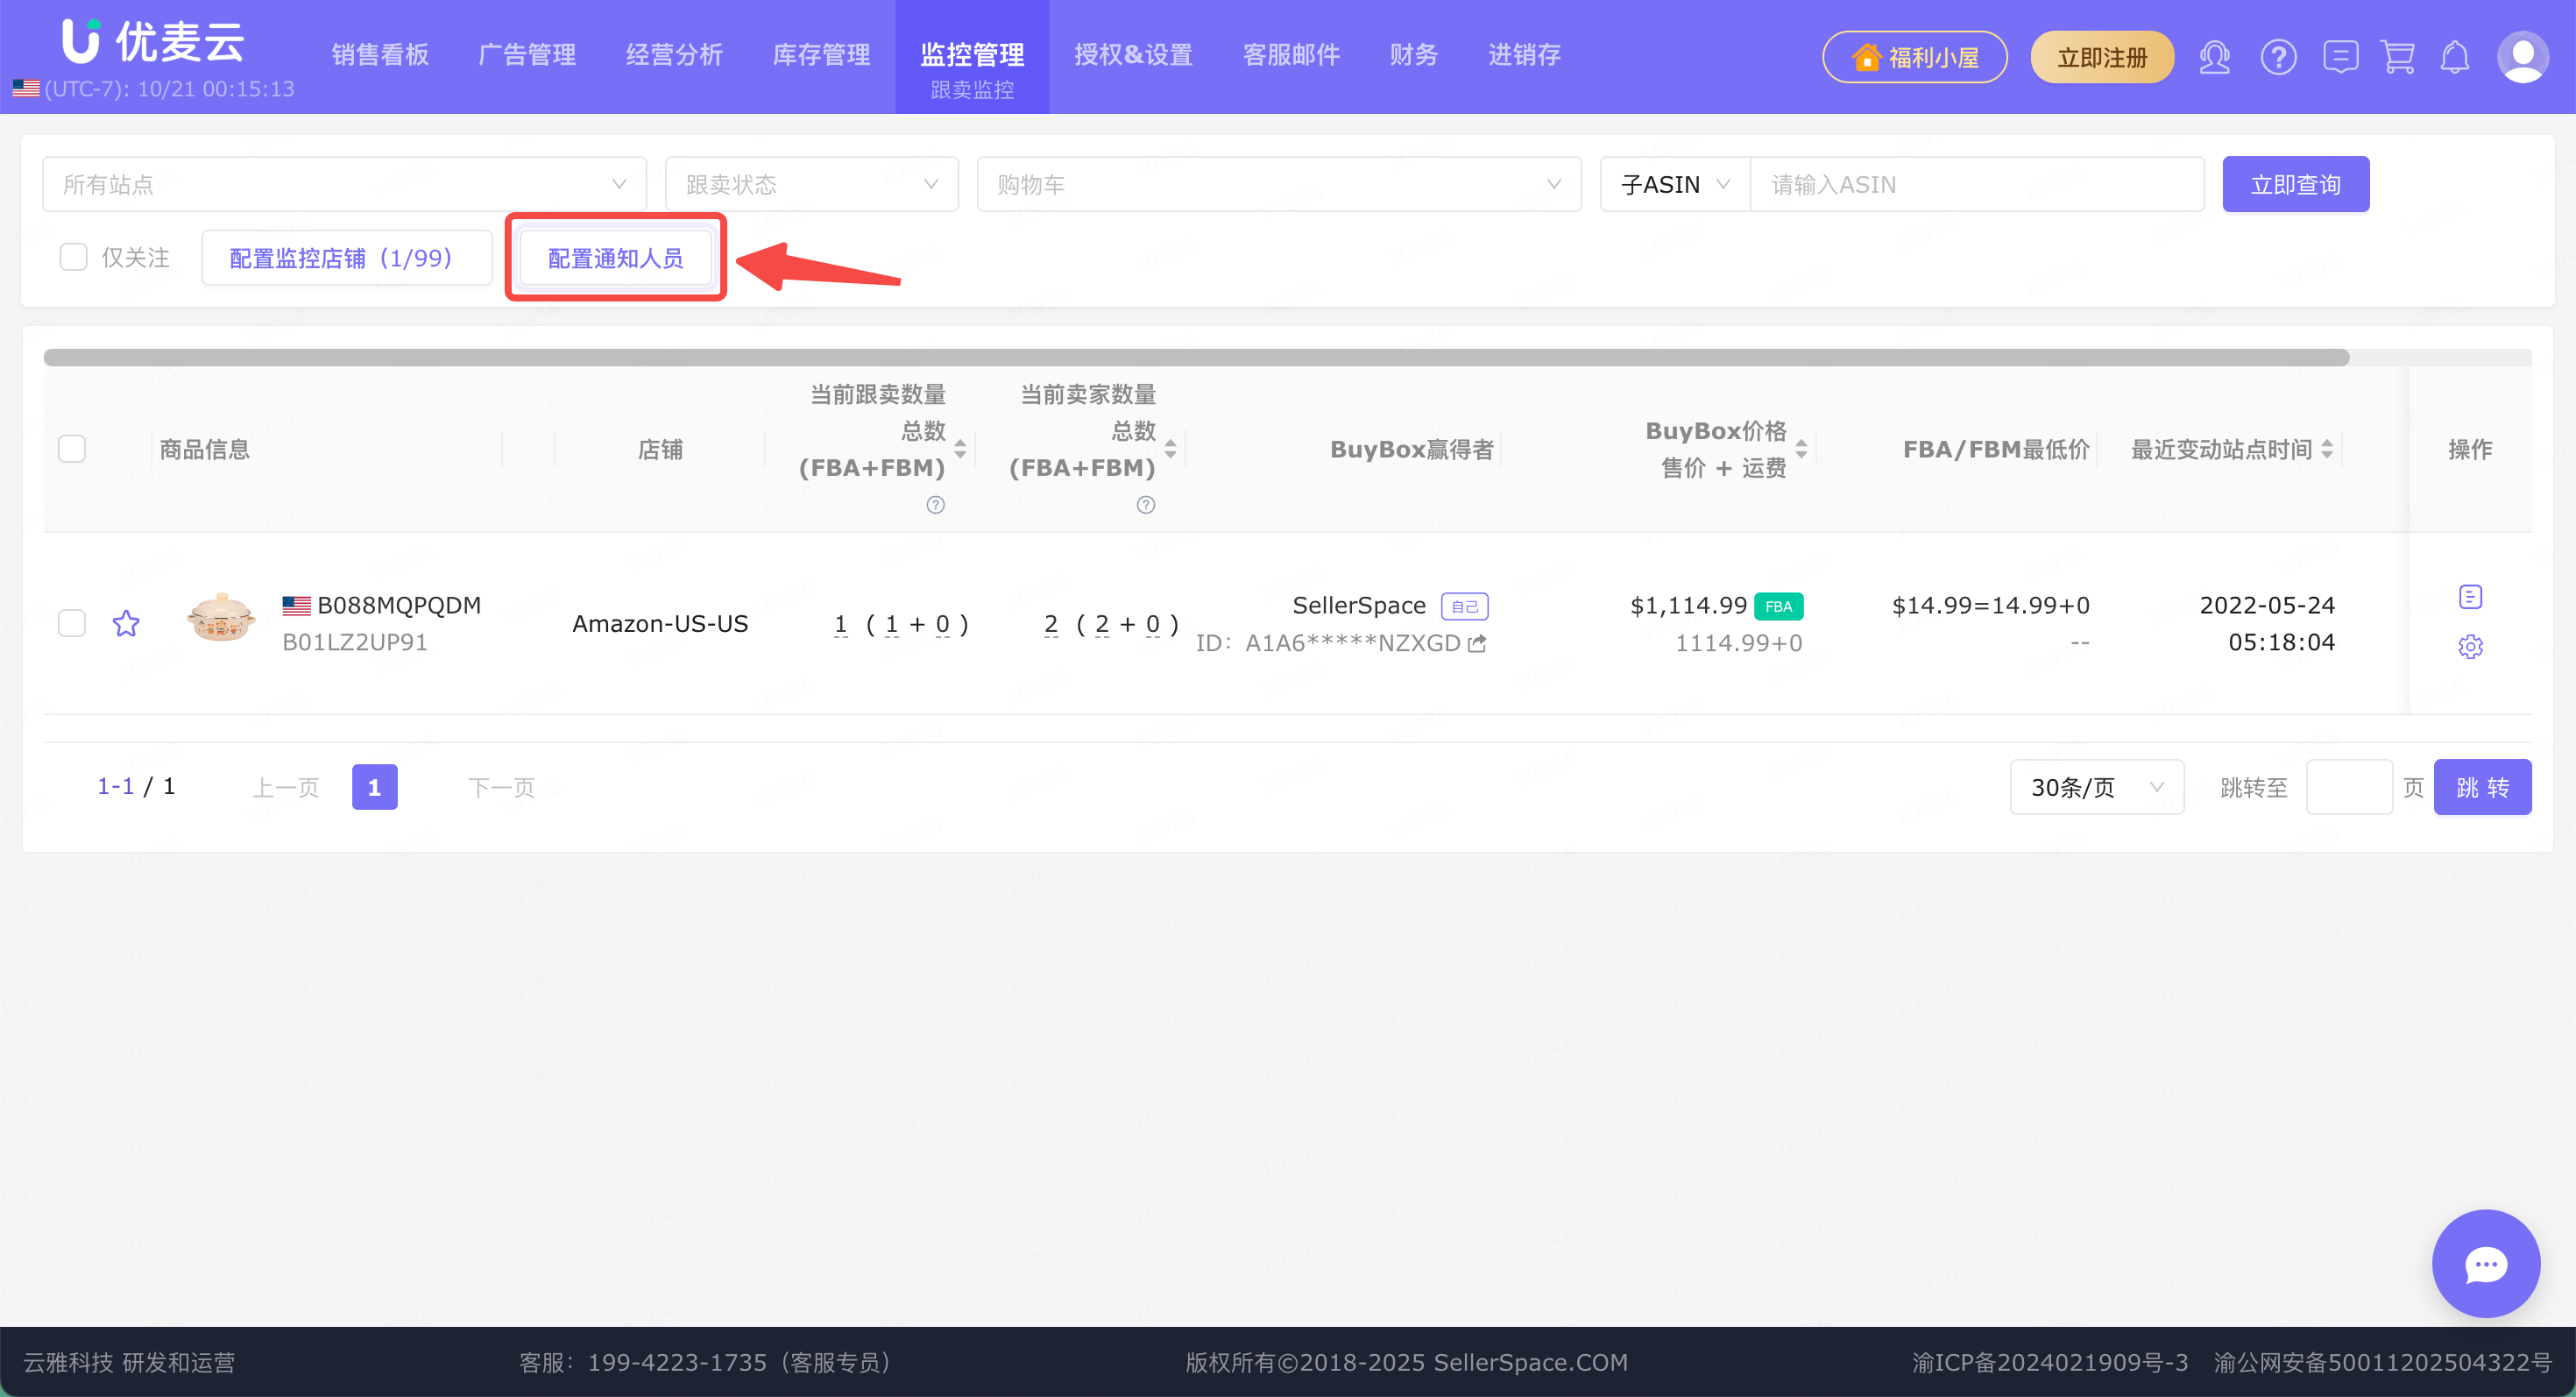Viewport: 2576px width, 1397px height.
Task: Check the select-all checkbox in table header
Action: click(72, 449)
